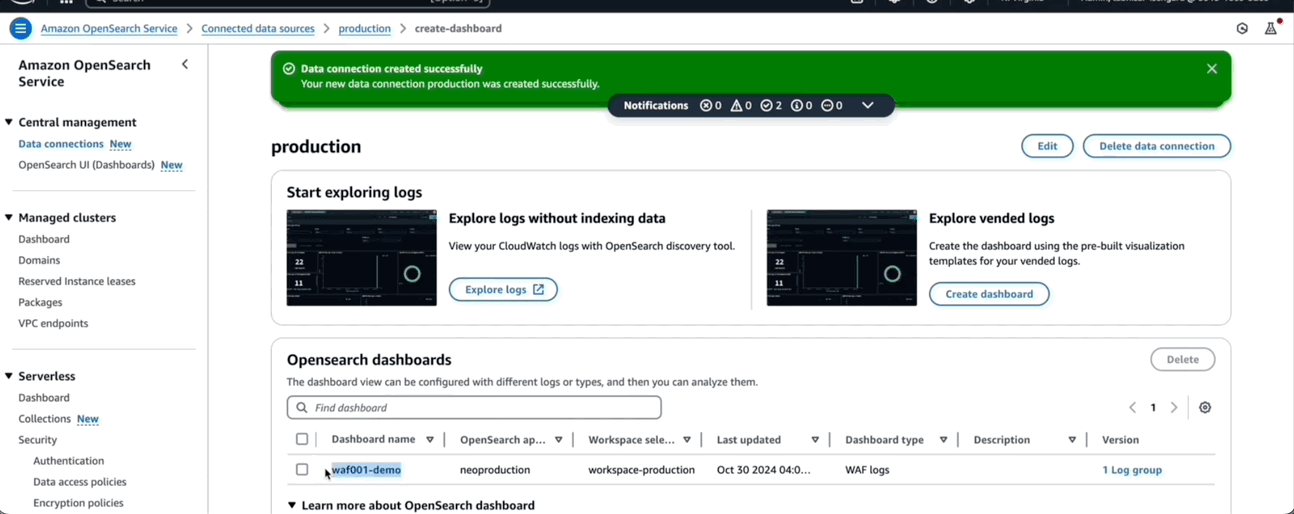Click the Explore logs without indexing thumbnail
This screenshot has width=1294, height=514.
pyautogui.click(x=362, y=258)
